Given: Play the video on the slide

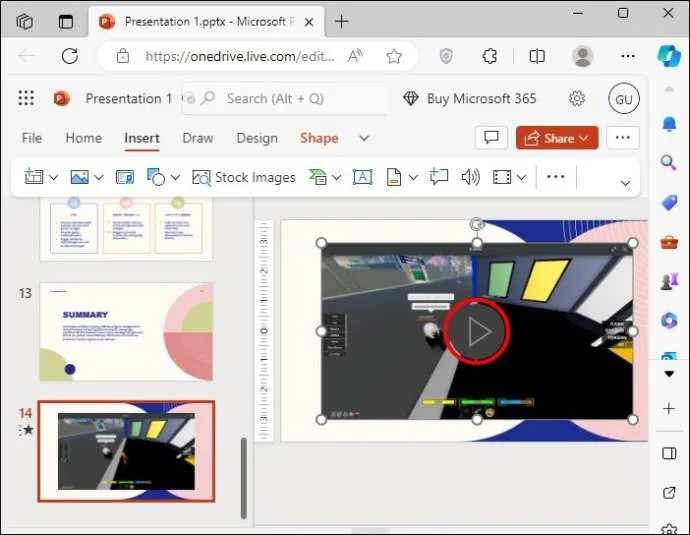Looking at the screenshot, I should click(477, 331).
